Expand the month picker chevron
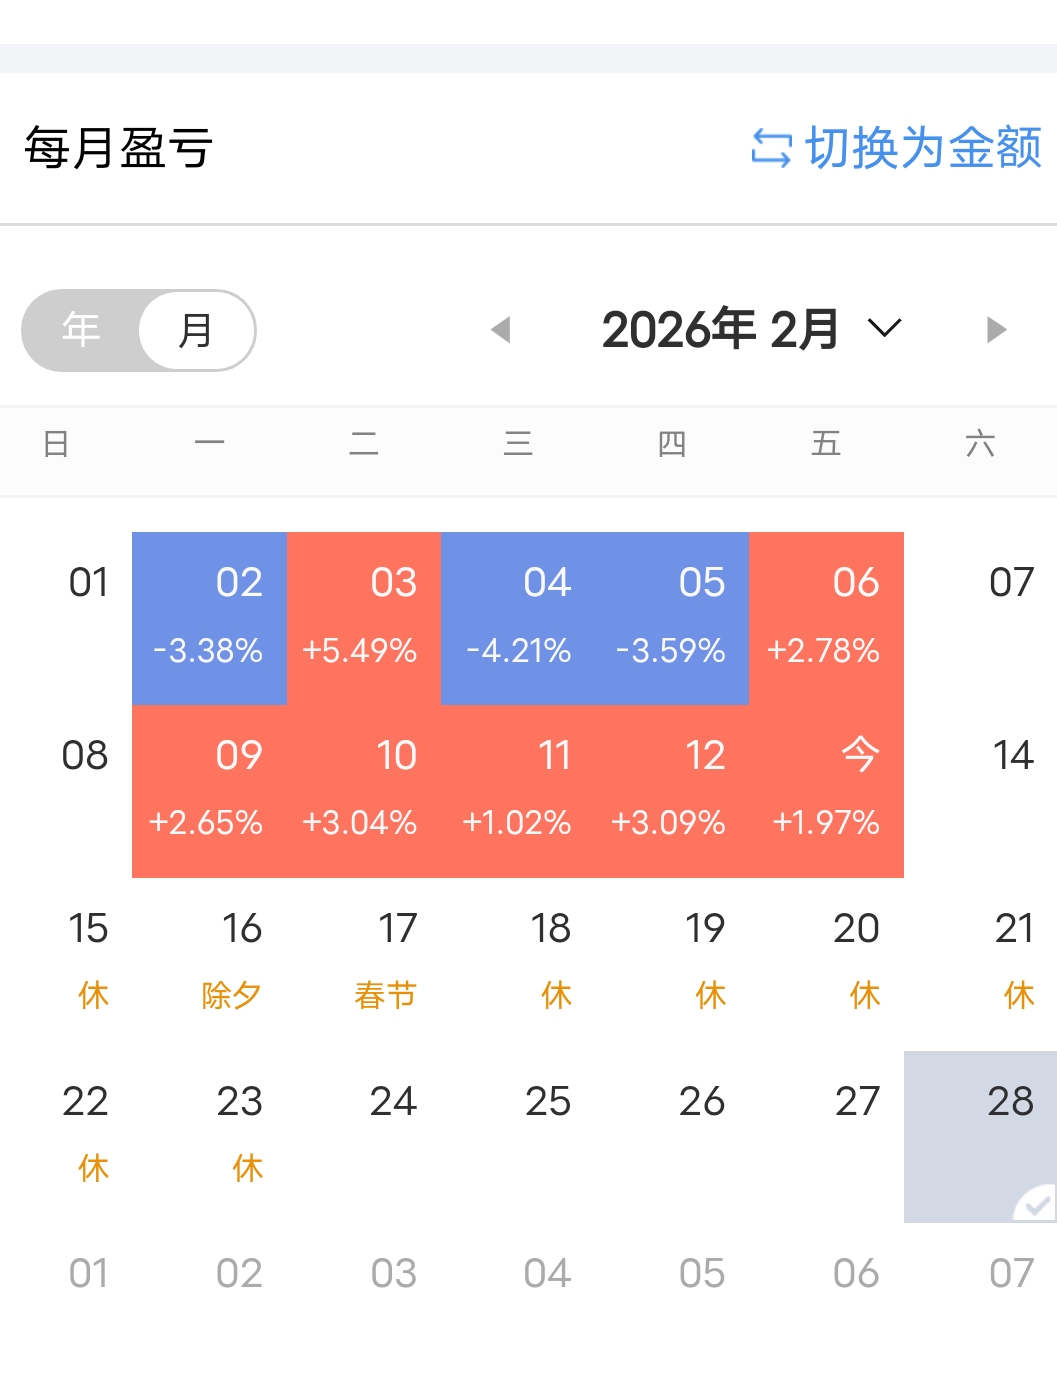This screenshot has width=1057, height=1386. click(x=885, y=329)
